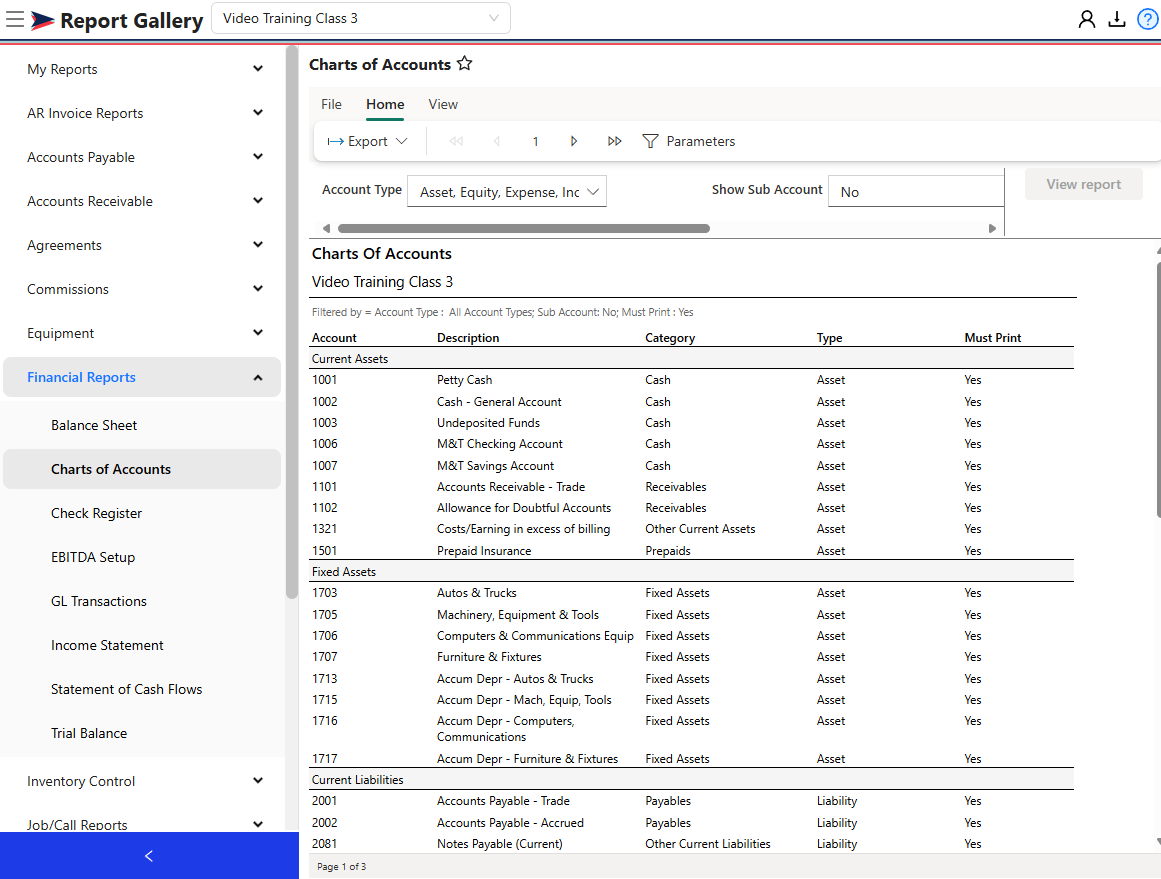1161x879 pixels.
Task: Click account number 1001
Action: 324,380
